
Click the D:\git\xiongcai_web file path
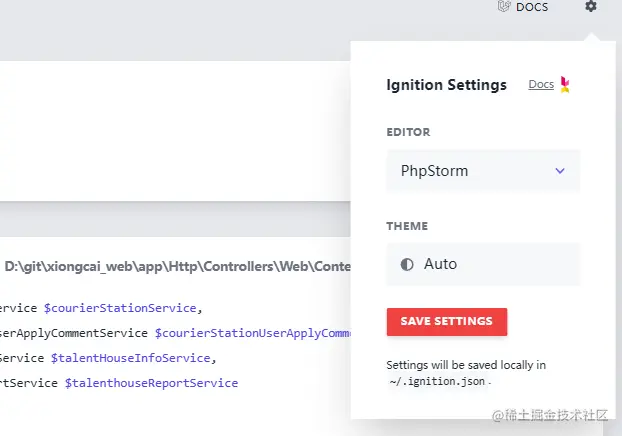177,267
